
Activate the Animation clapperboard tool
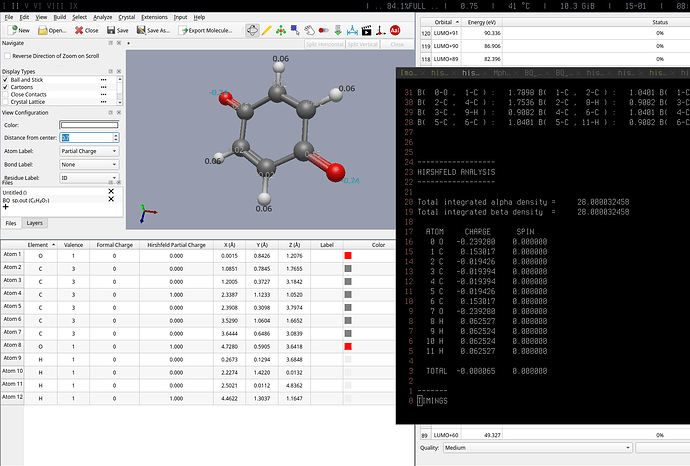click(366, 31)
